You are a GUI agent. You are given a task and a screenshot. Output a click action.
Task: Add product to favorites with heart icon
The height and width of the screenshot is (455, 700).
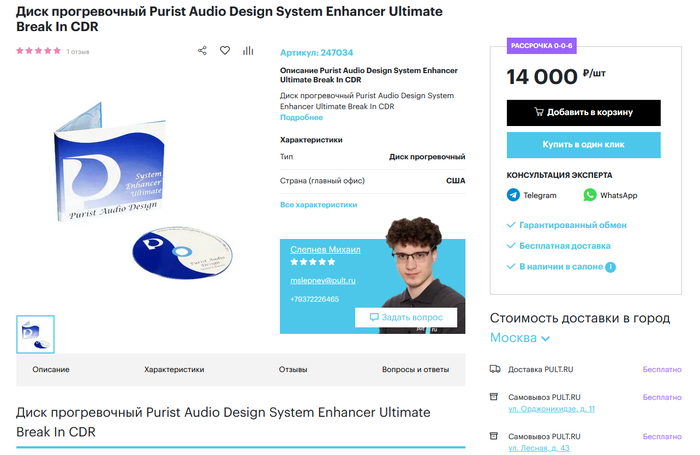click(225, 51)
